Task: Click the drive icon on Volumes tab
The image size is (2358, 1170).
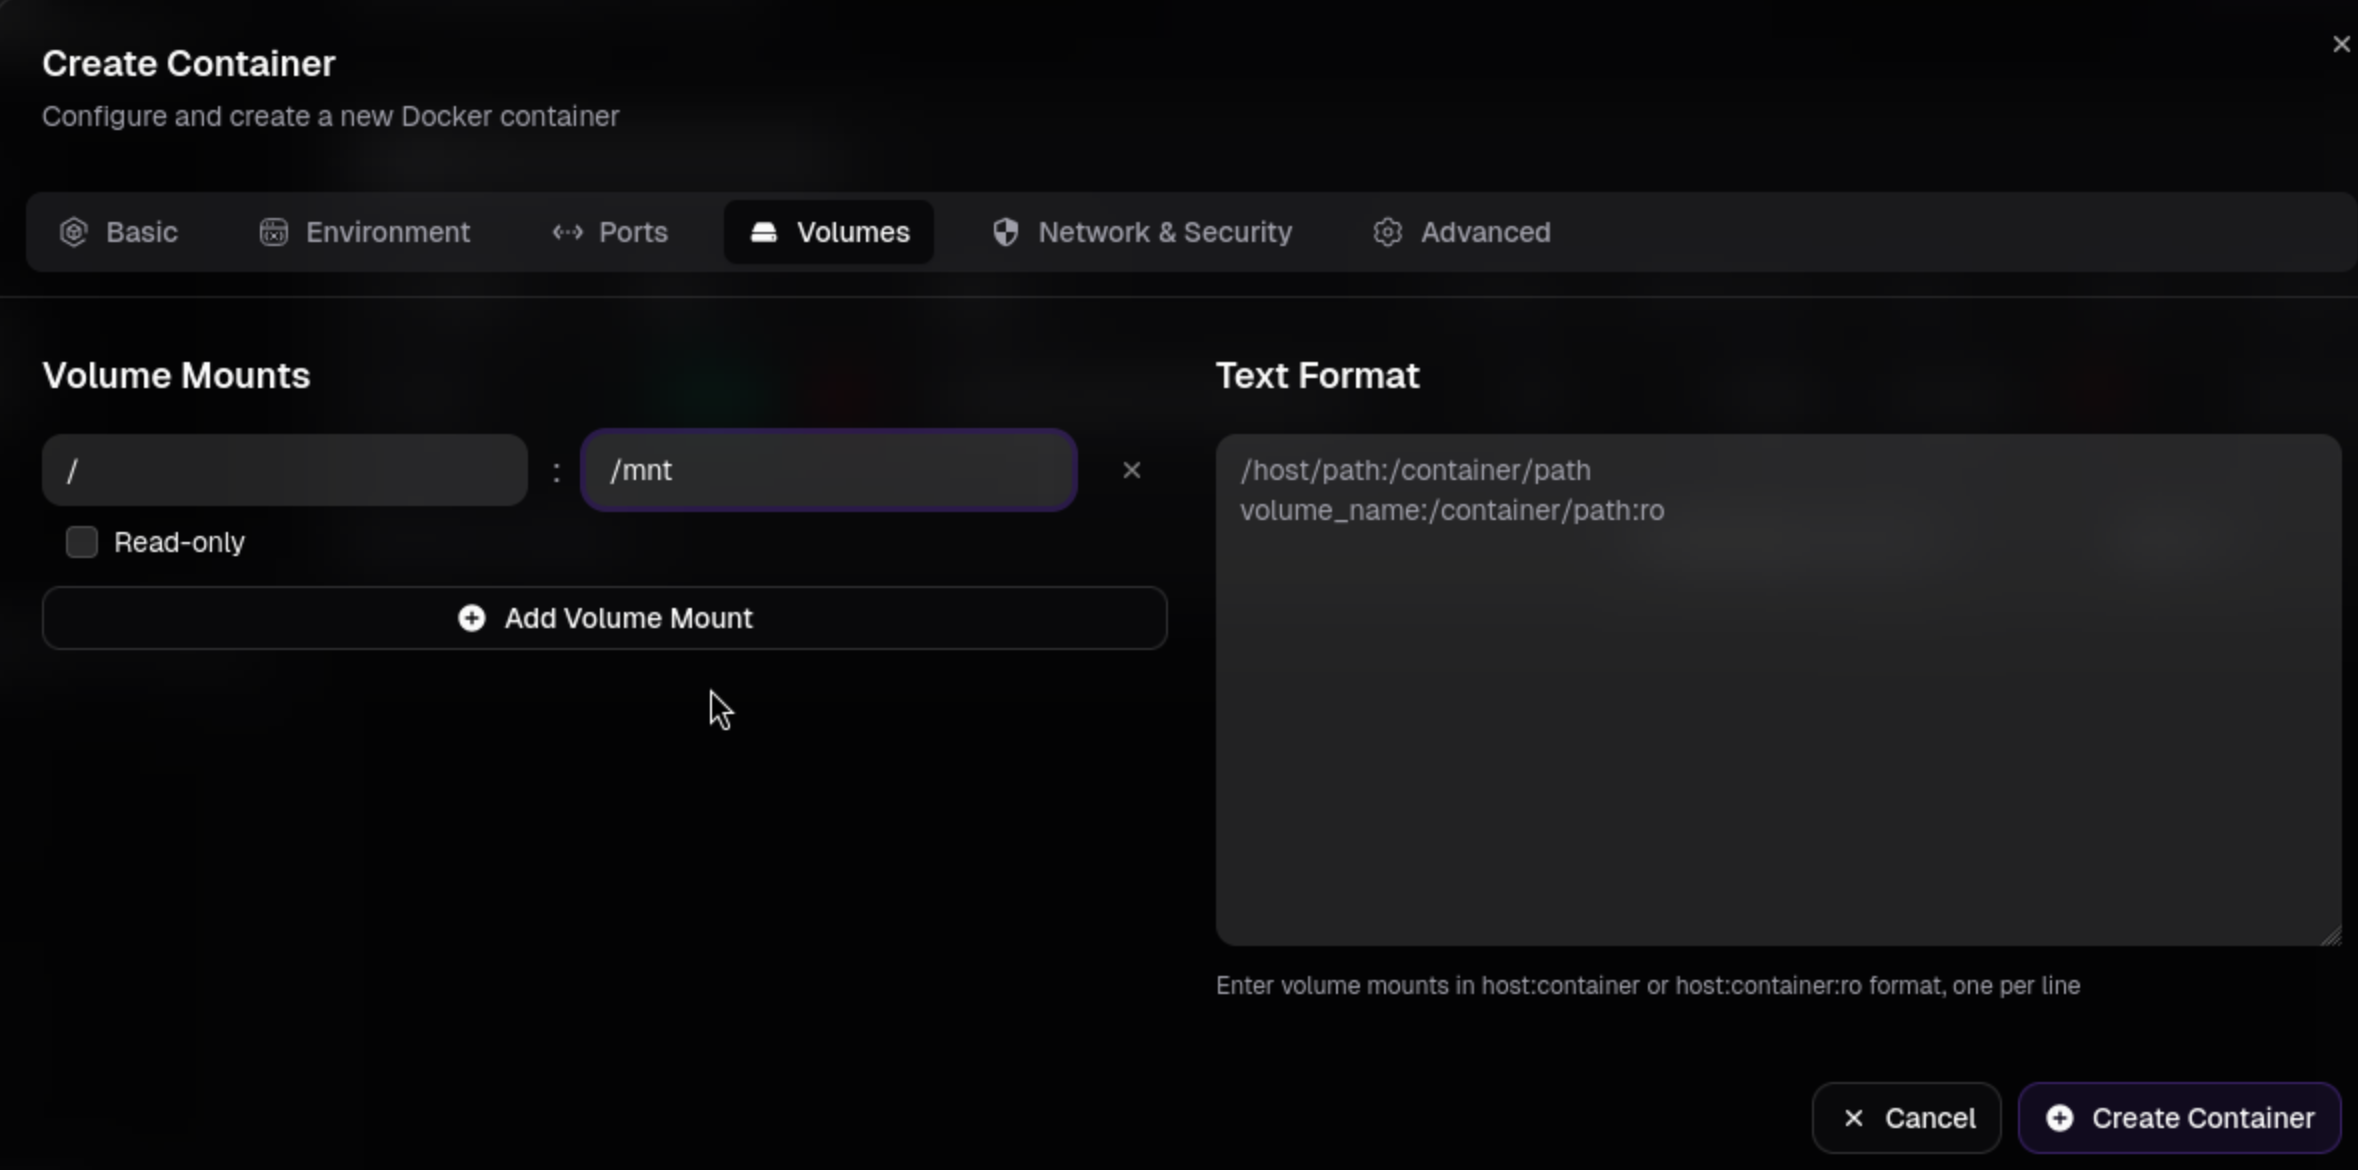Action: pyautogui.click(x=764, y=232)
